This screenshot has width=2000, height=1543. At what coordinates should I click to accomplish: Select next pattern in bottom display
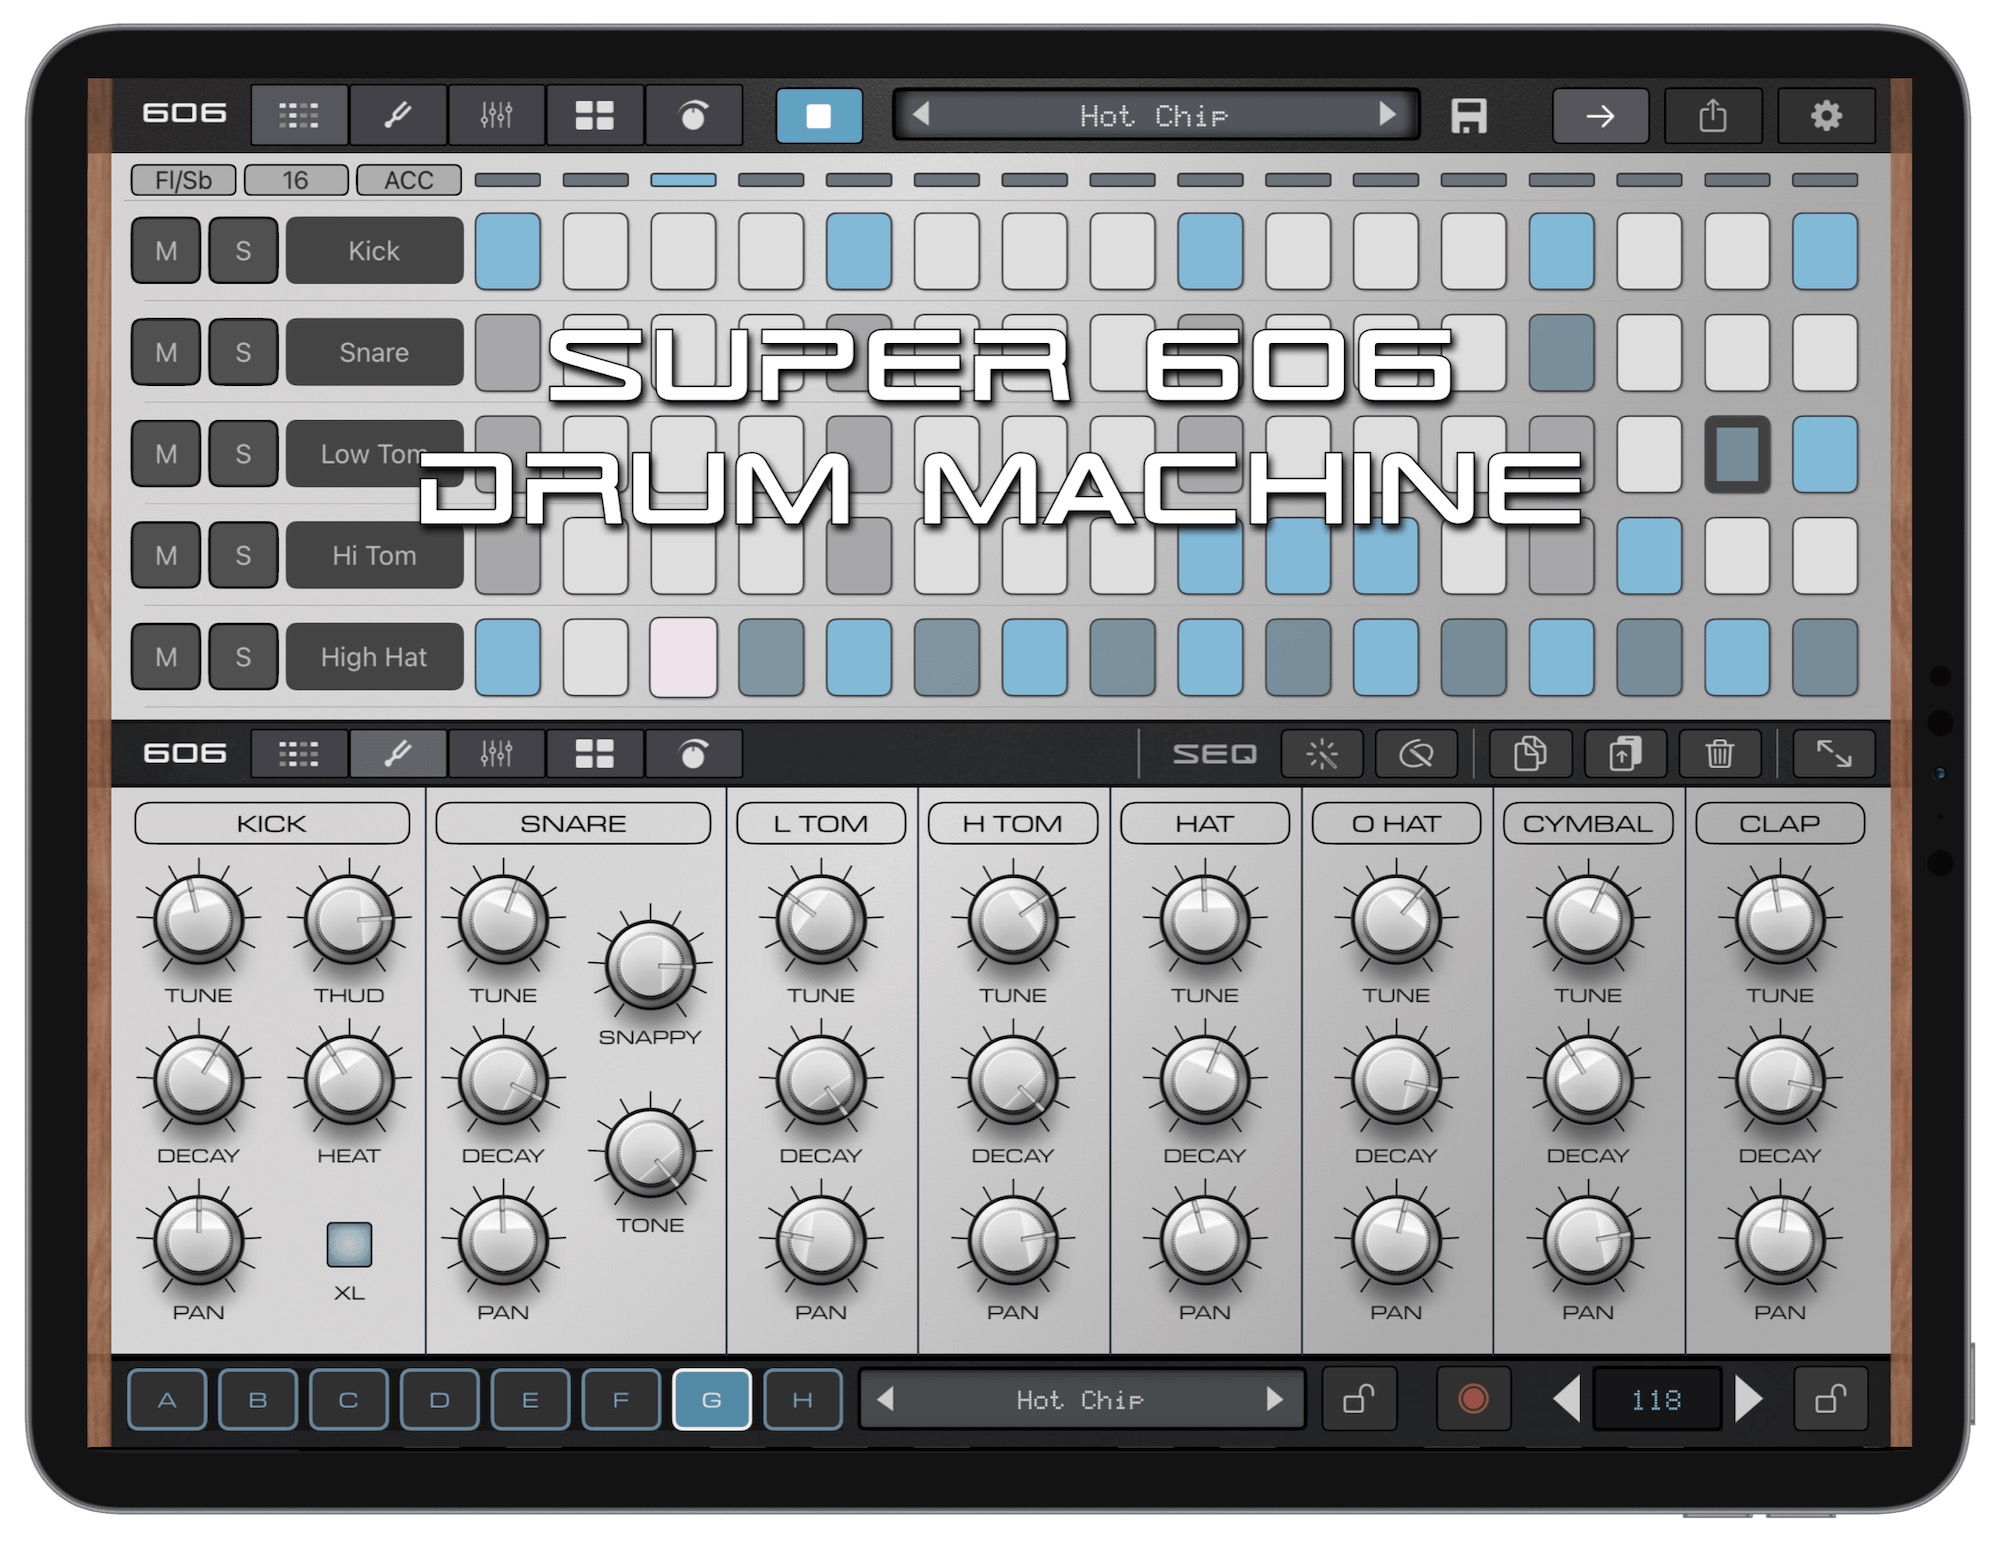[1274, 1399]
